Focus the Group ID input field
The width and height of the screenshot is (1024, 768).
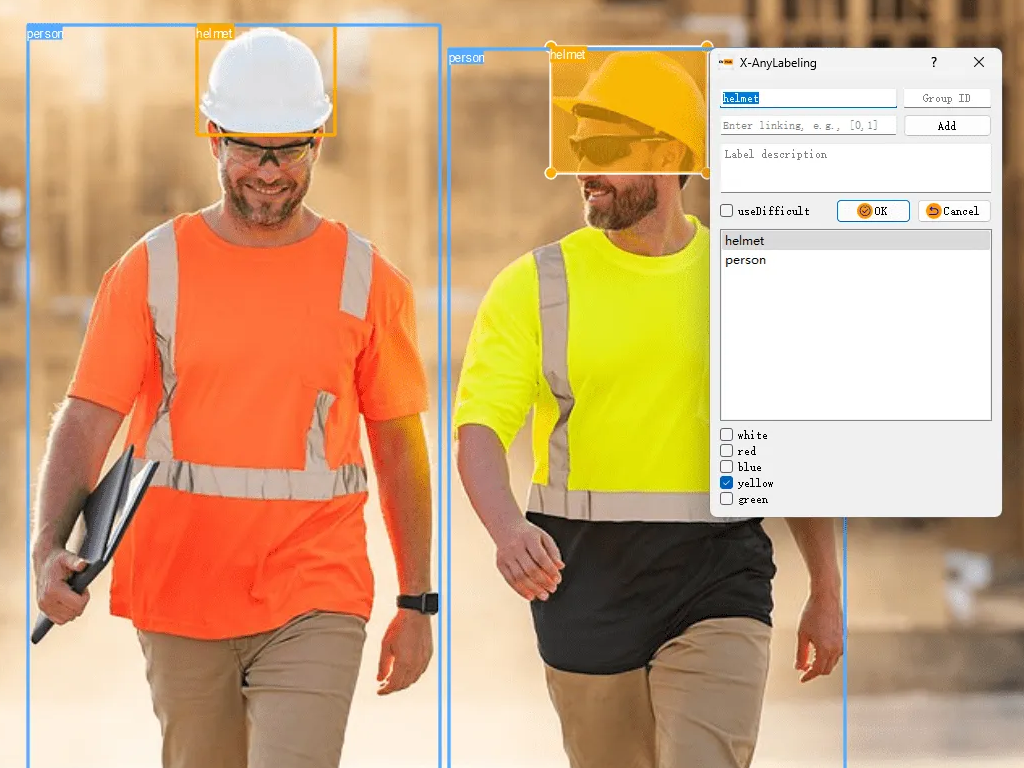coord(946,98)
